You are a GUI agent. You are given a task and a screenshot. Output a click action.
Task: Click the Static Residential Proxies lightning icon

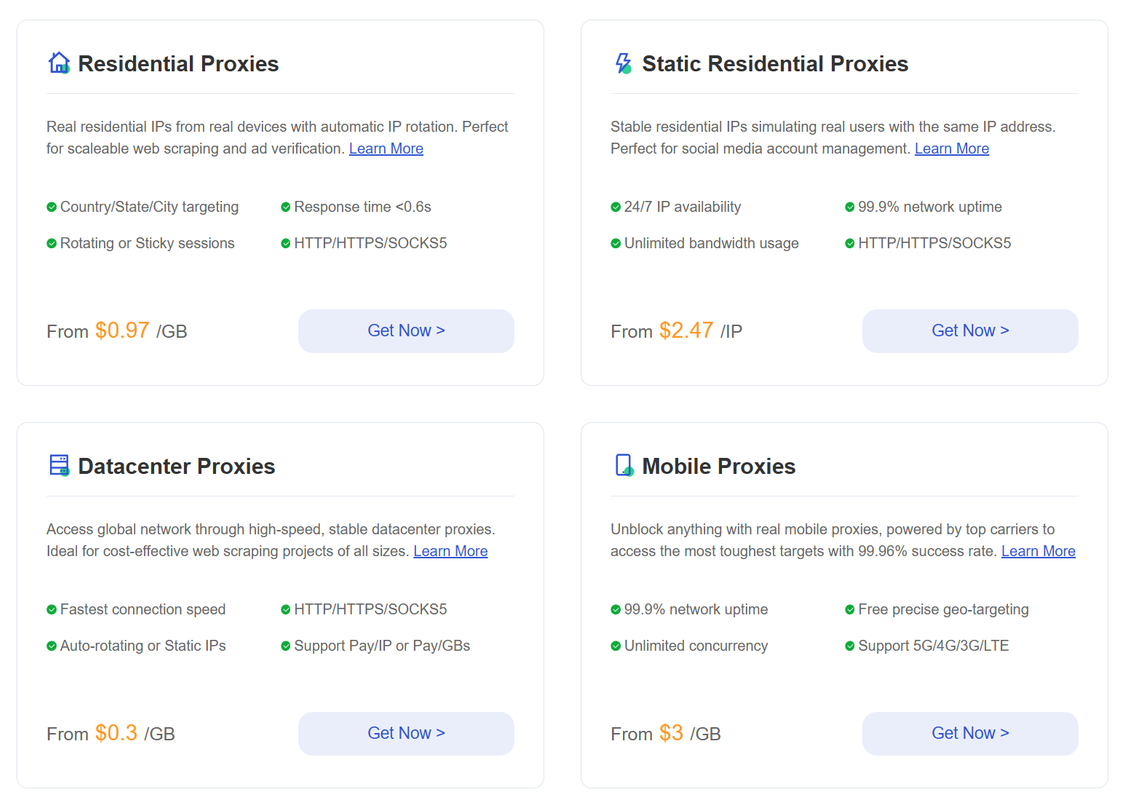tap(623, 63)
